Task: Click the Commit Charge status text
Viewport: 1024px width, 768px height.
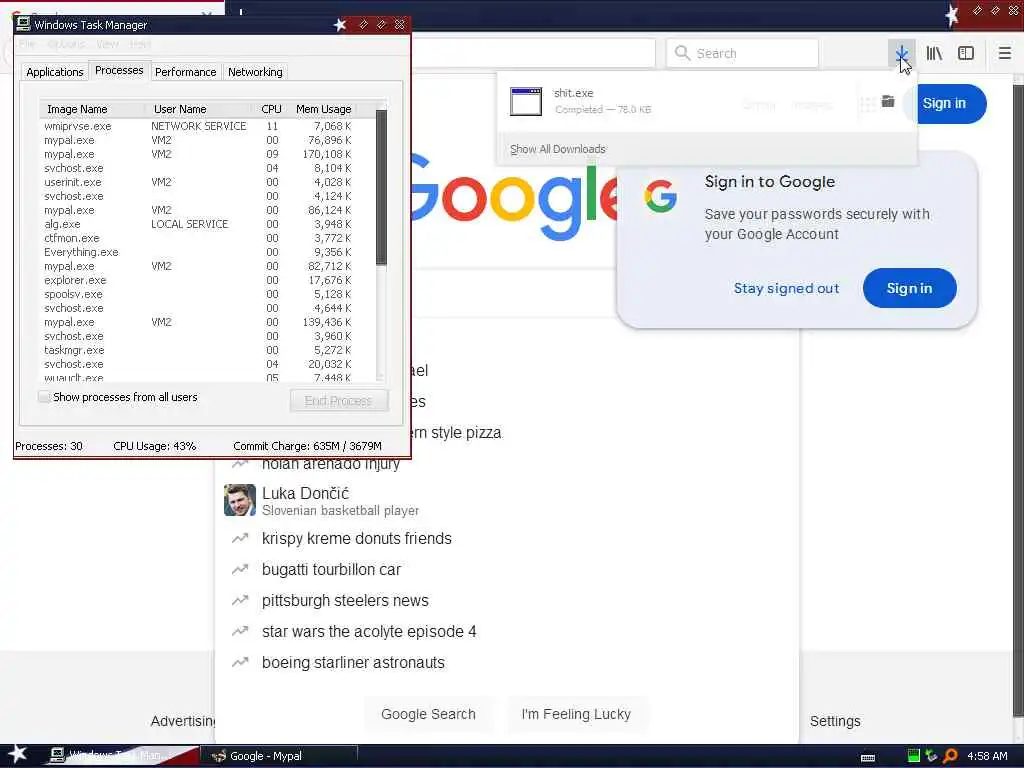Action: pos(307,446)
